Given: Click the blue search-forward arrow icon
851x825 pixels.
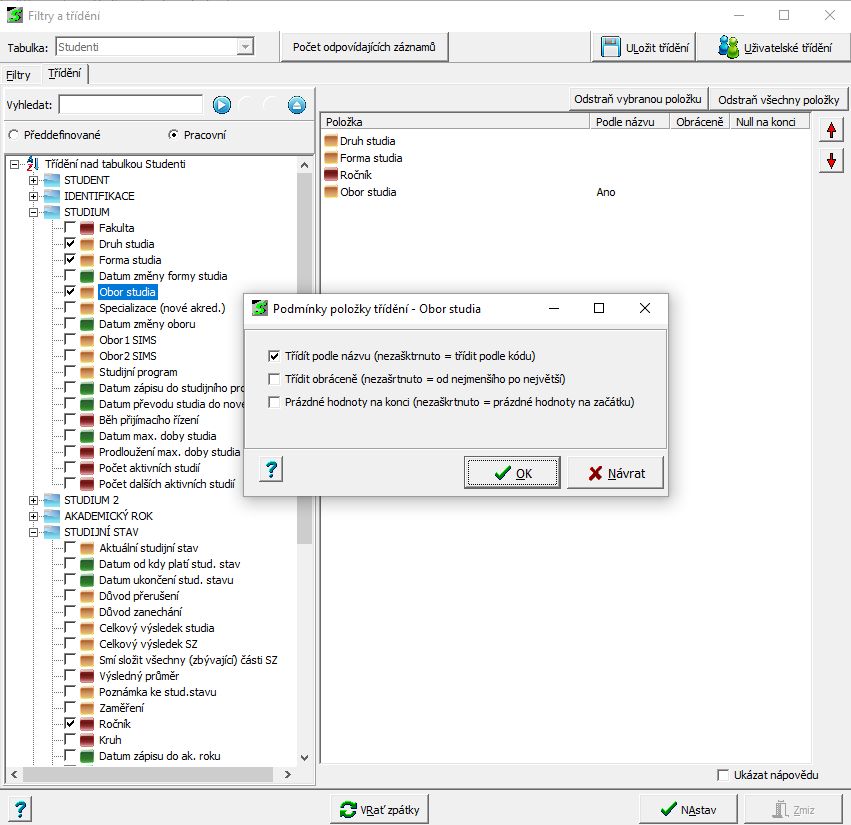Looking at the screenshot, I should pyautogui.click(x=221, y=105).
